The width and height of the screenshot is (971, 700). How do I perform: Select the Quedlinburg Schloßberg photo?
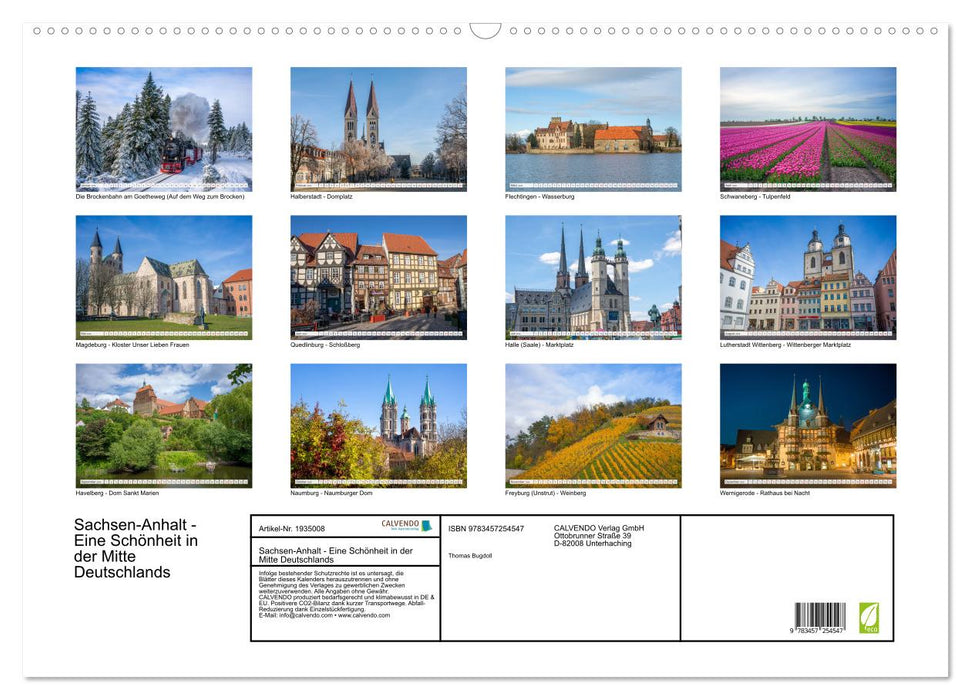(x=378, y=276)
